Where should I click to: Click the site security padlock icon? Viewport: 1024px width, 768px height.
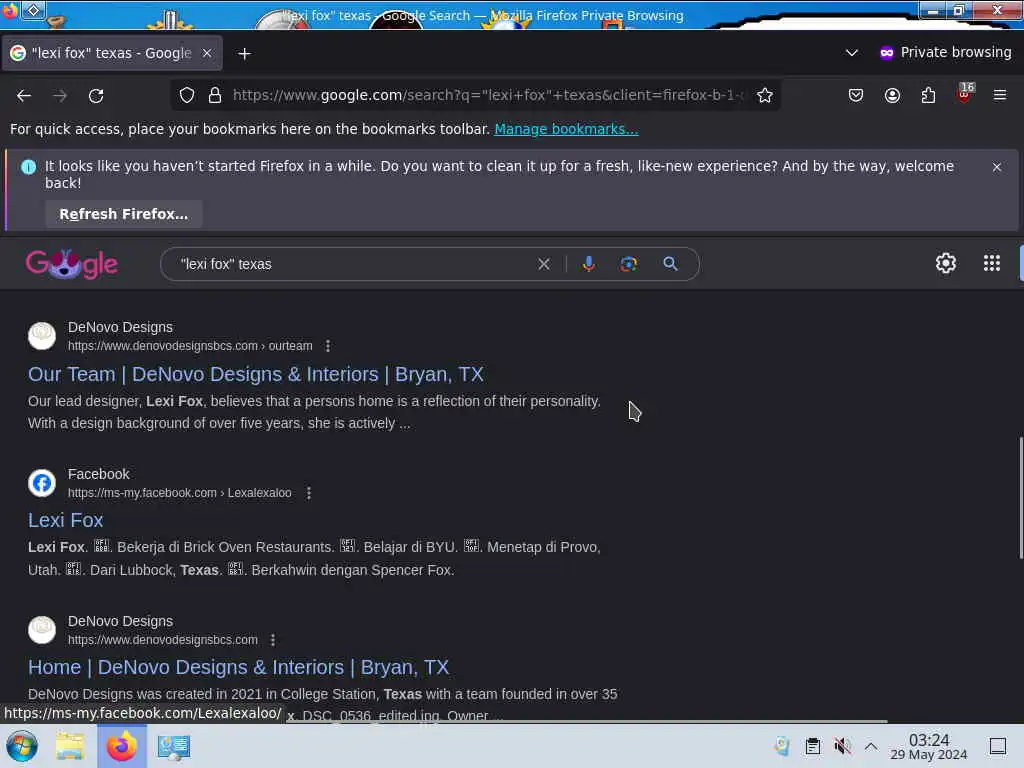point(215,95)
